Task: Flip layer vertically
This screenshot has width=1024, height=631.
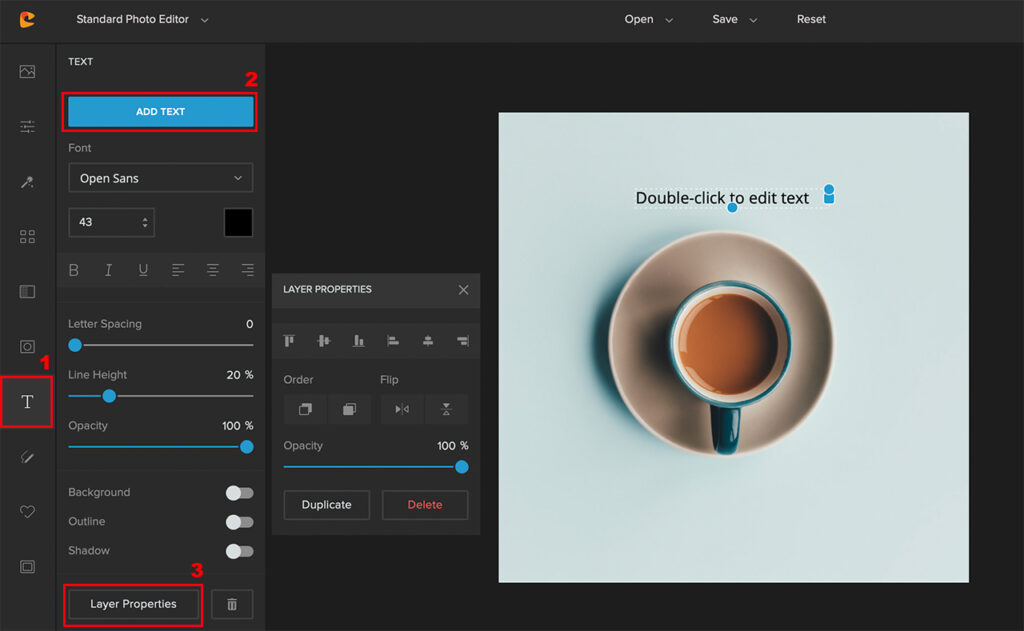Action: coord(447,410)
